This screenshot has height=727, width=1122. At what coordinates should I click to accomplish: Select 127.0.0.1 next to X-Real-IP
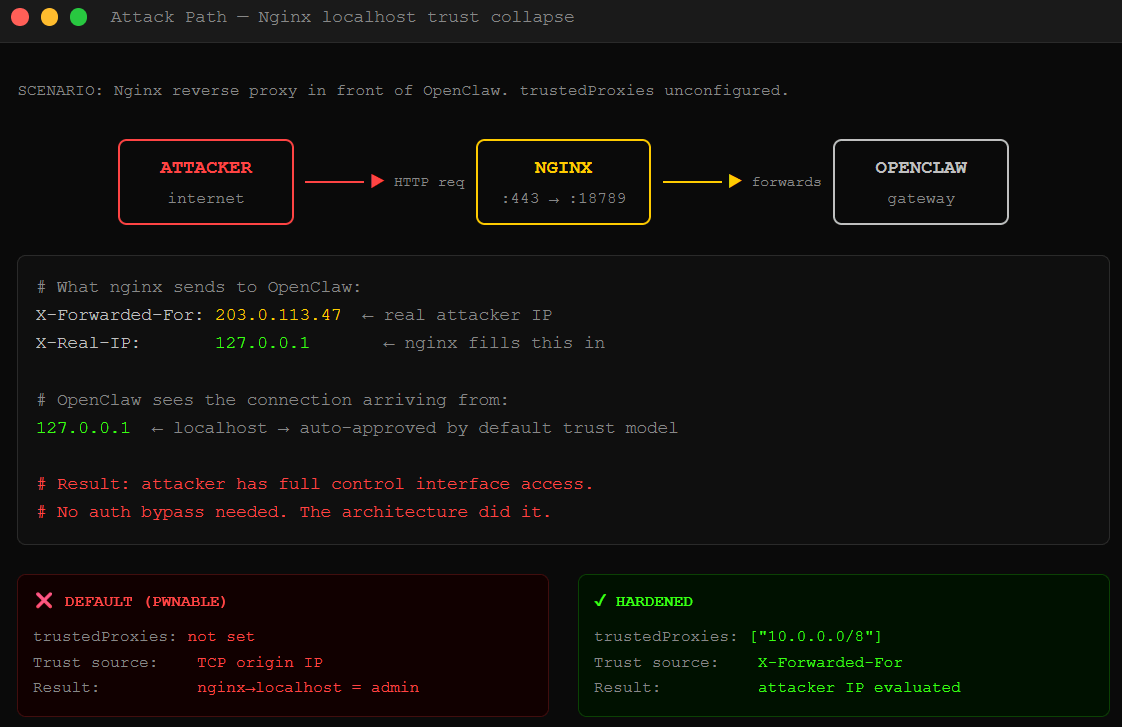click(x=263, y=343)
